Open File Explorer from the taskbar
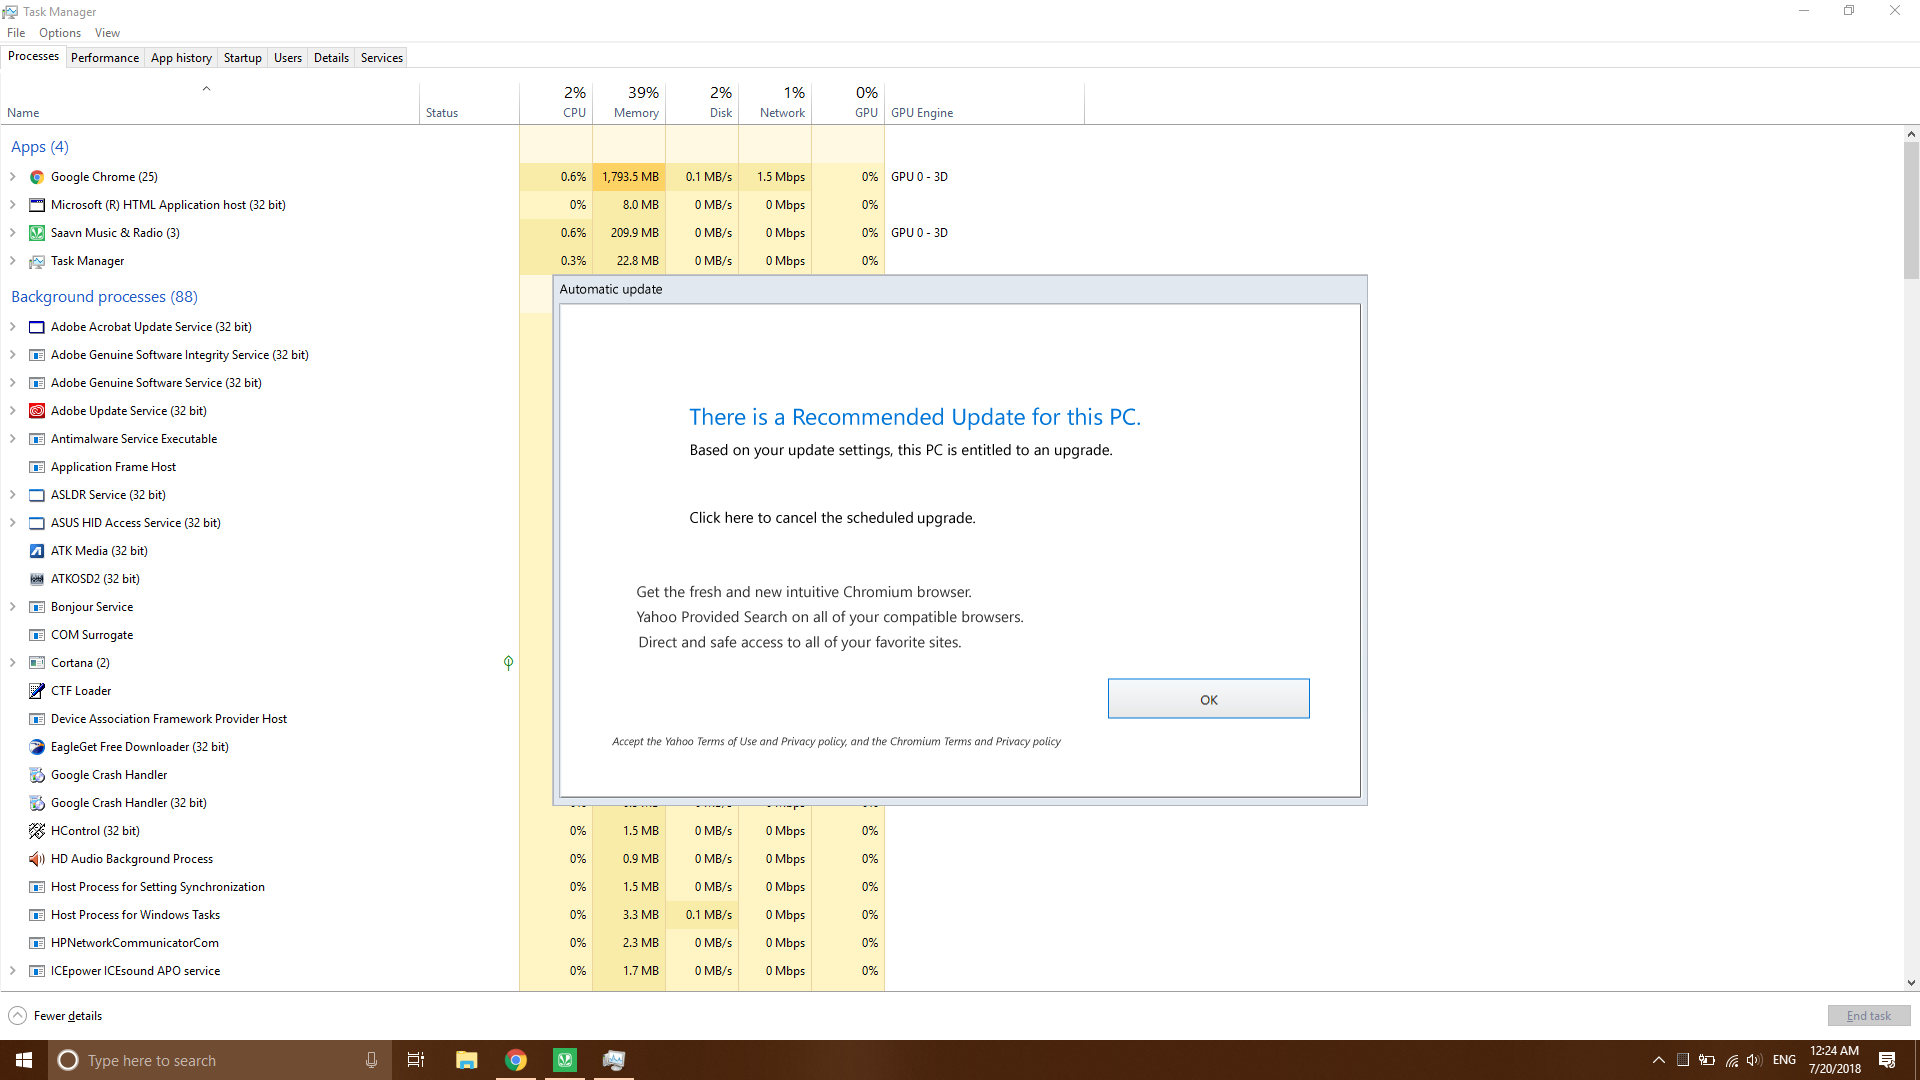This screenshot has height=1080, width=1920. click(466, 1059)
